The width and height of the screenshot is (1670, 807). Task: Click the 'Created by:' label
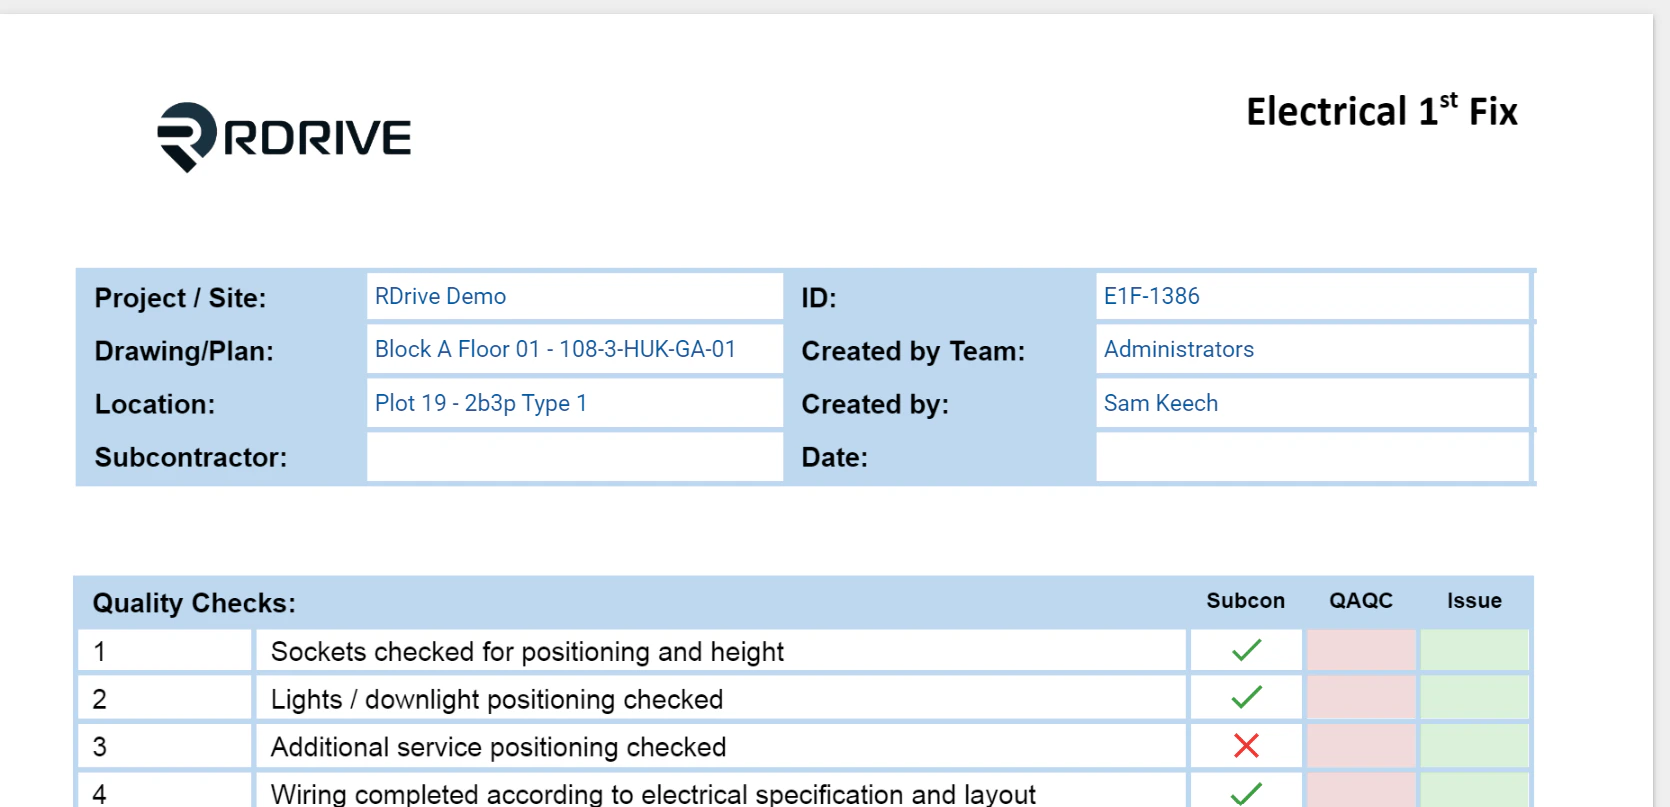pos(875,404)
